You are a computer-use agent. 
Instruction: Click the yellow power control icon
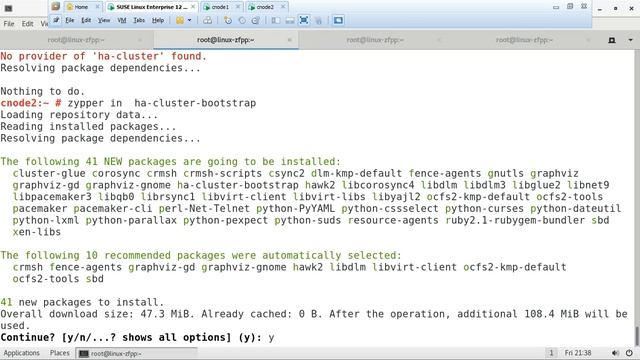tap(180, 20)
